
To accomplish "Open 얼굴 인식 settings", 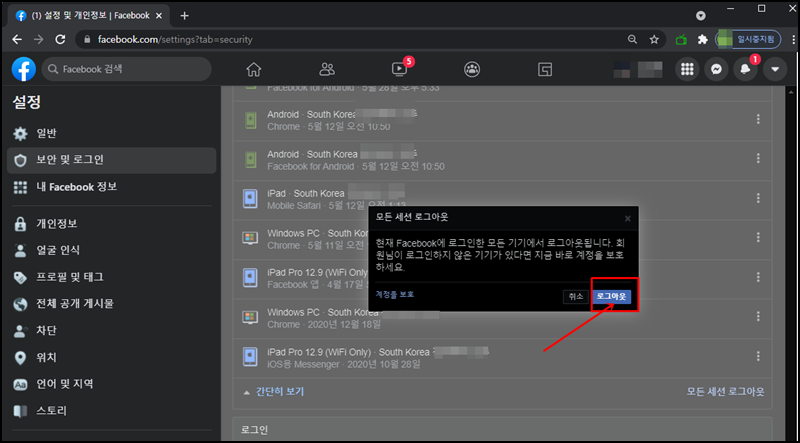I will [112, 250].
